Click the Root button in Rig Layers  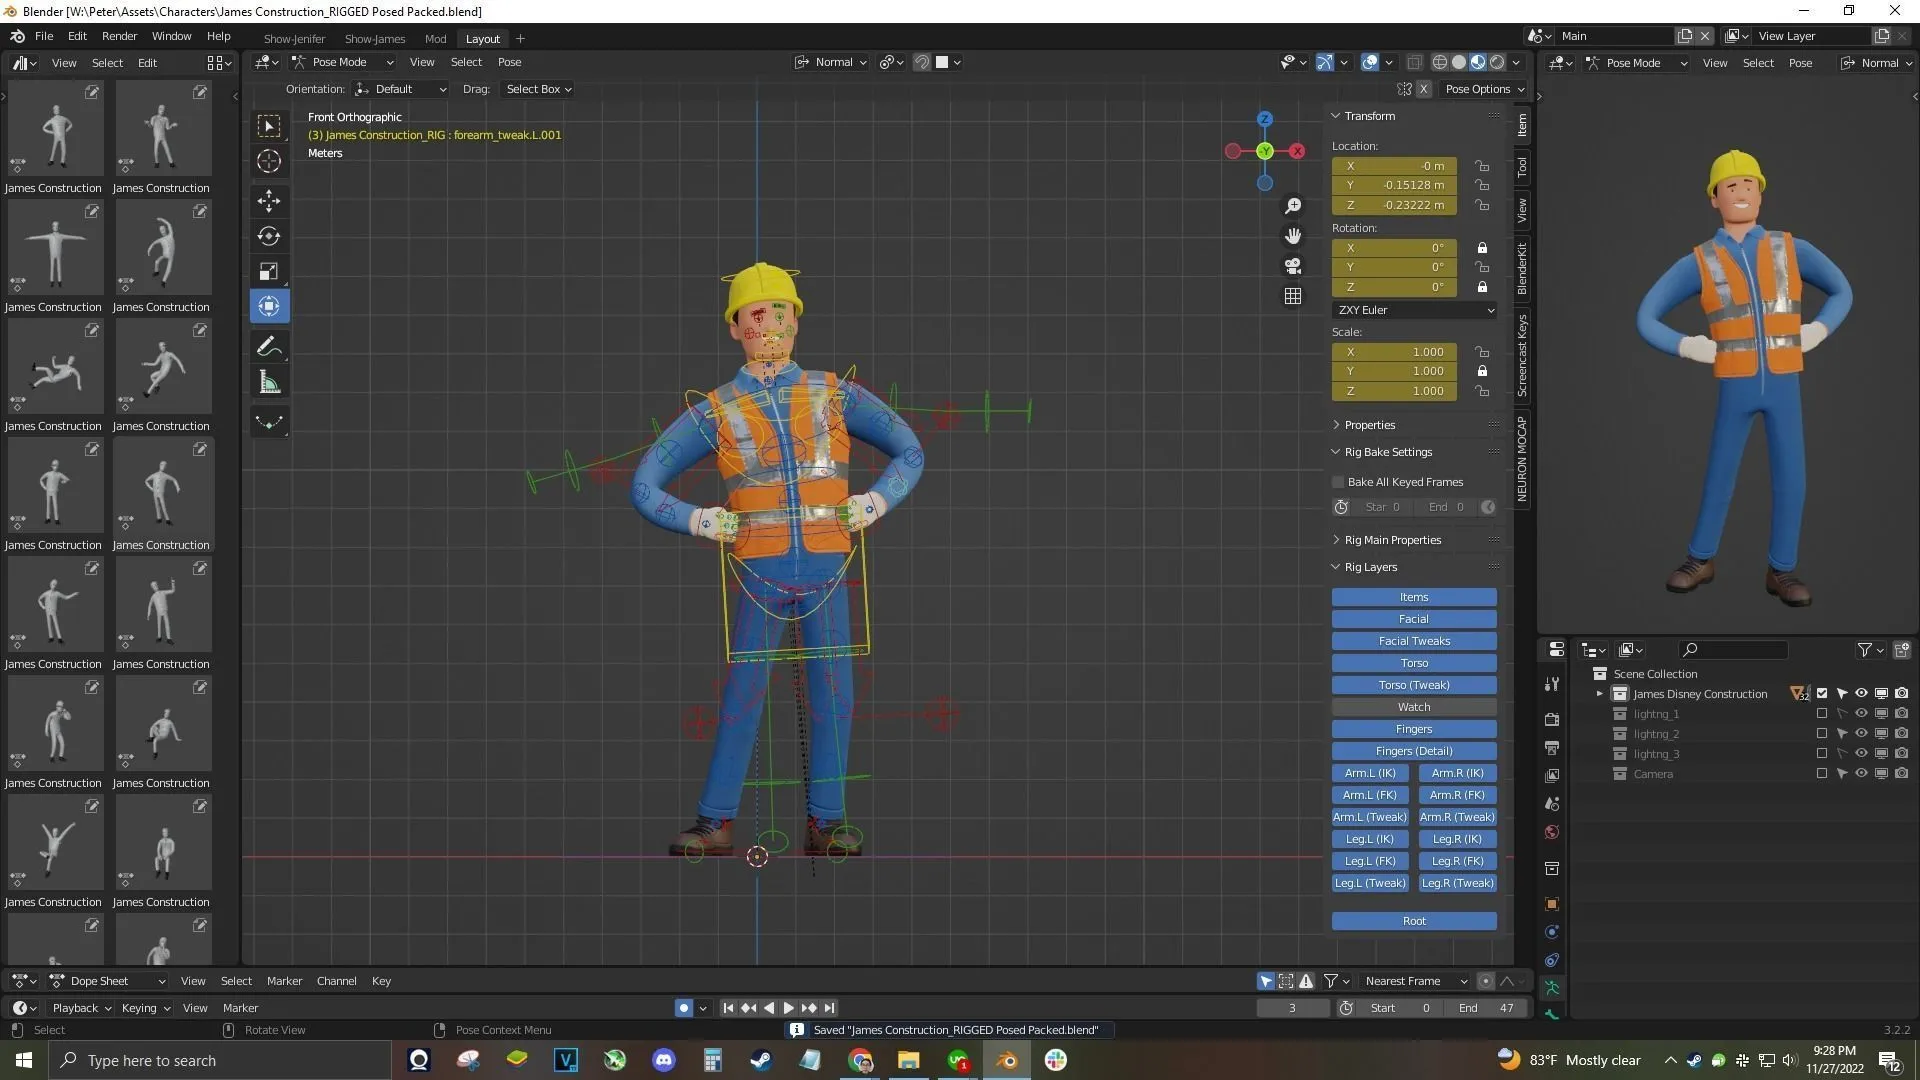pyautogui.click(x=1413, y=920)
